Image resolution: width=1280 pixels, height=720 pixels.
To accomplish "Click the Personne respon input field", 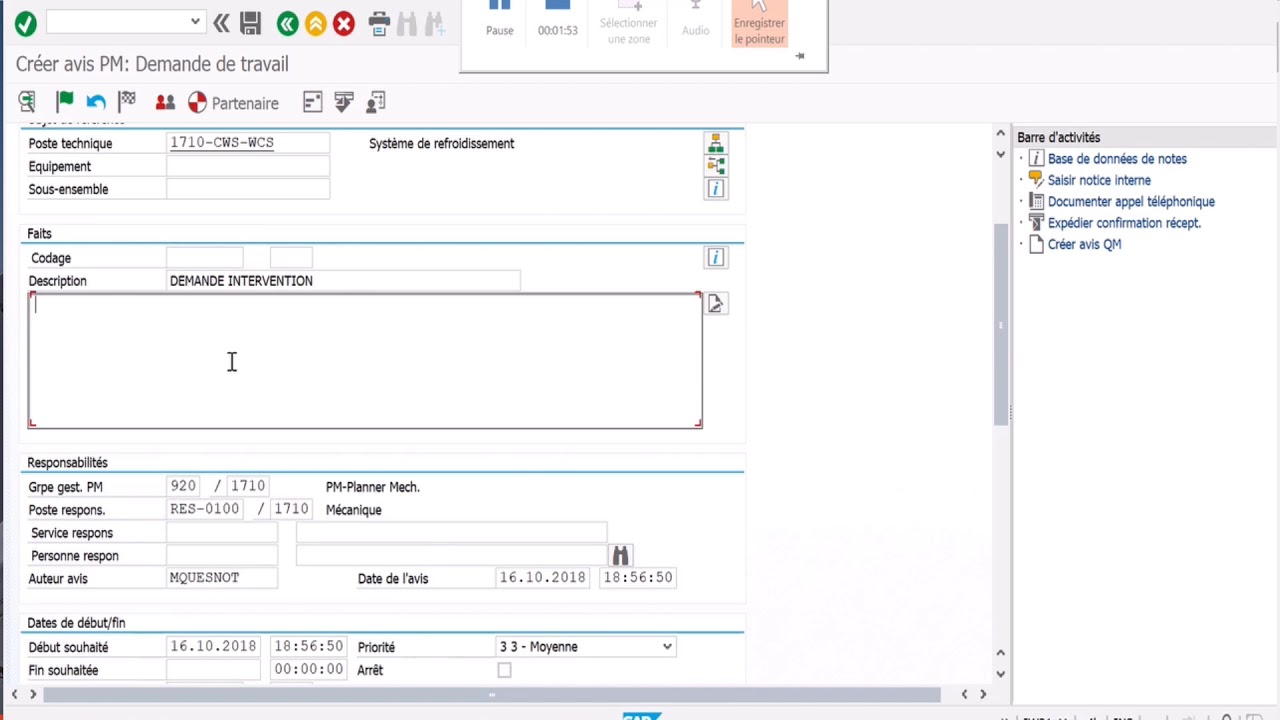I will pyautogui.click(x=222, y=556).
